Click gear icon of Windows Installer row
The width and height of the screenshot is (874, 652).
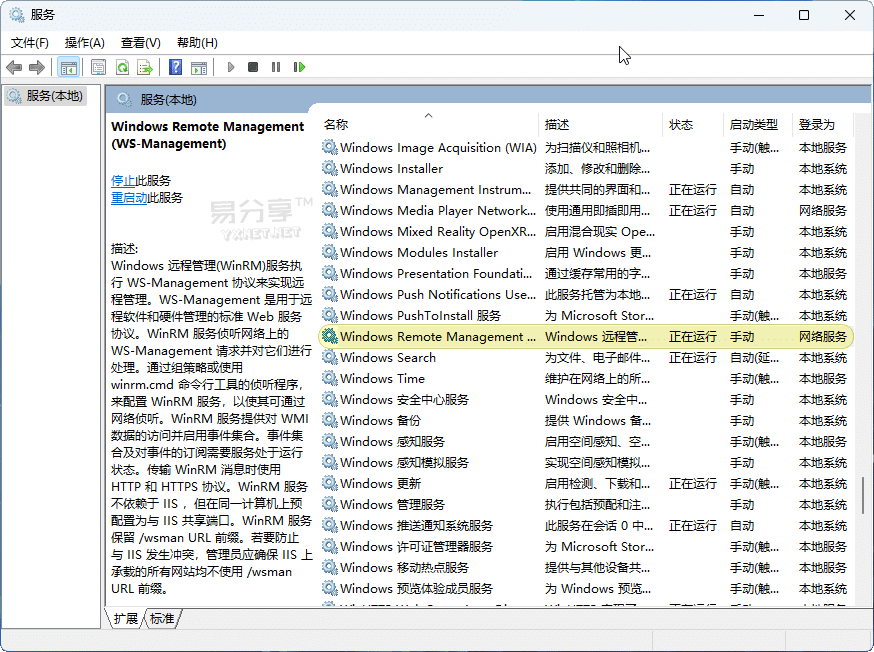tap(330, 168)
